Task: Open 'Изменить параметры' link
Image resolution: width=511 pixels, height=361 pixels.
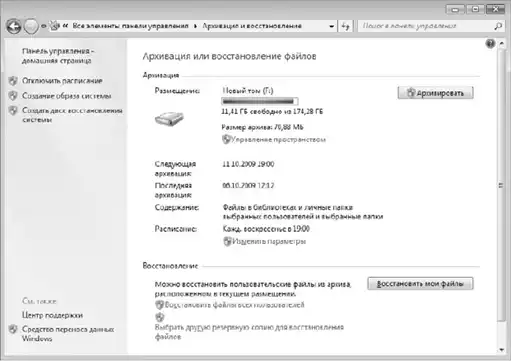Action: [269, 241]
